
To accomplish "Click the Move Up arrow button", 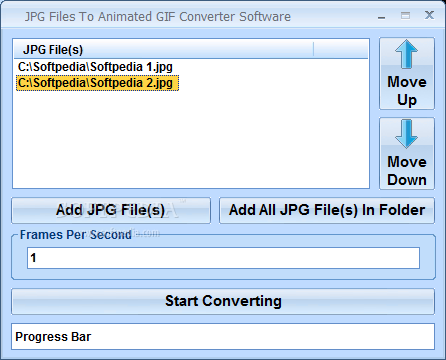I will click(407, 74).
